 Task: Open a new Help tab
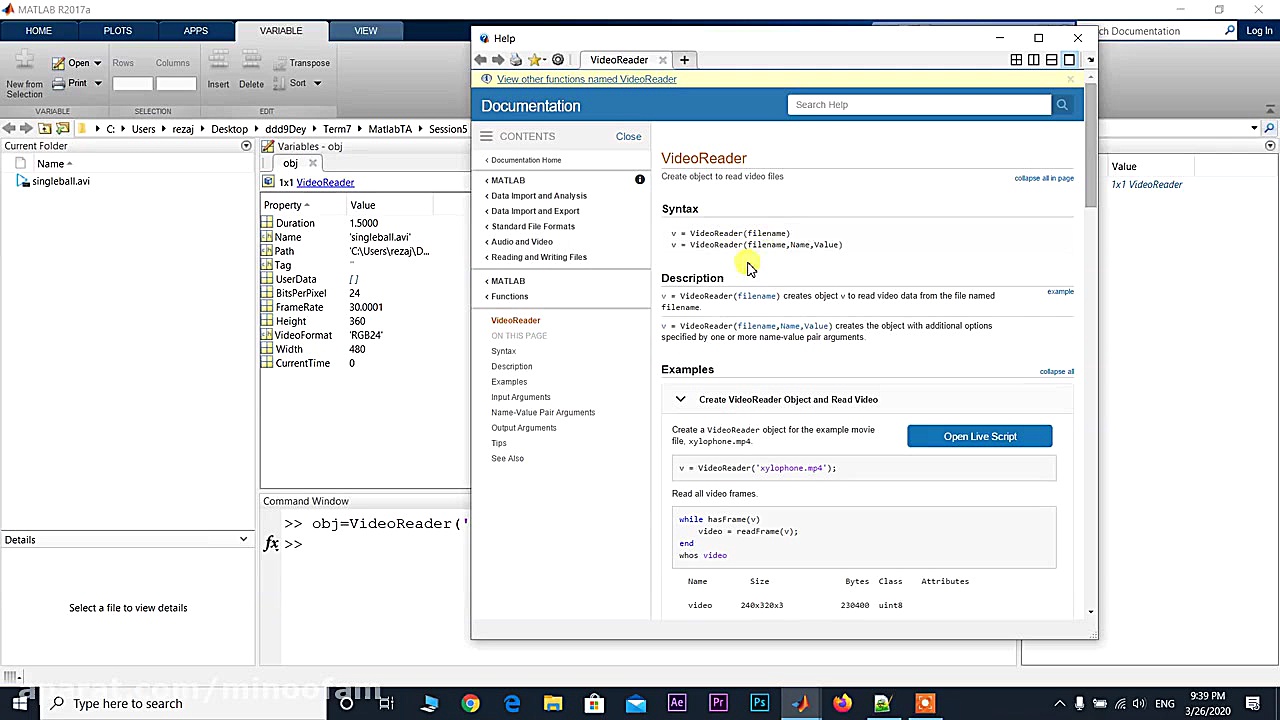tap(684, 60)
